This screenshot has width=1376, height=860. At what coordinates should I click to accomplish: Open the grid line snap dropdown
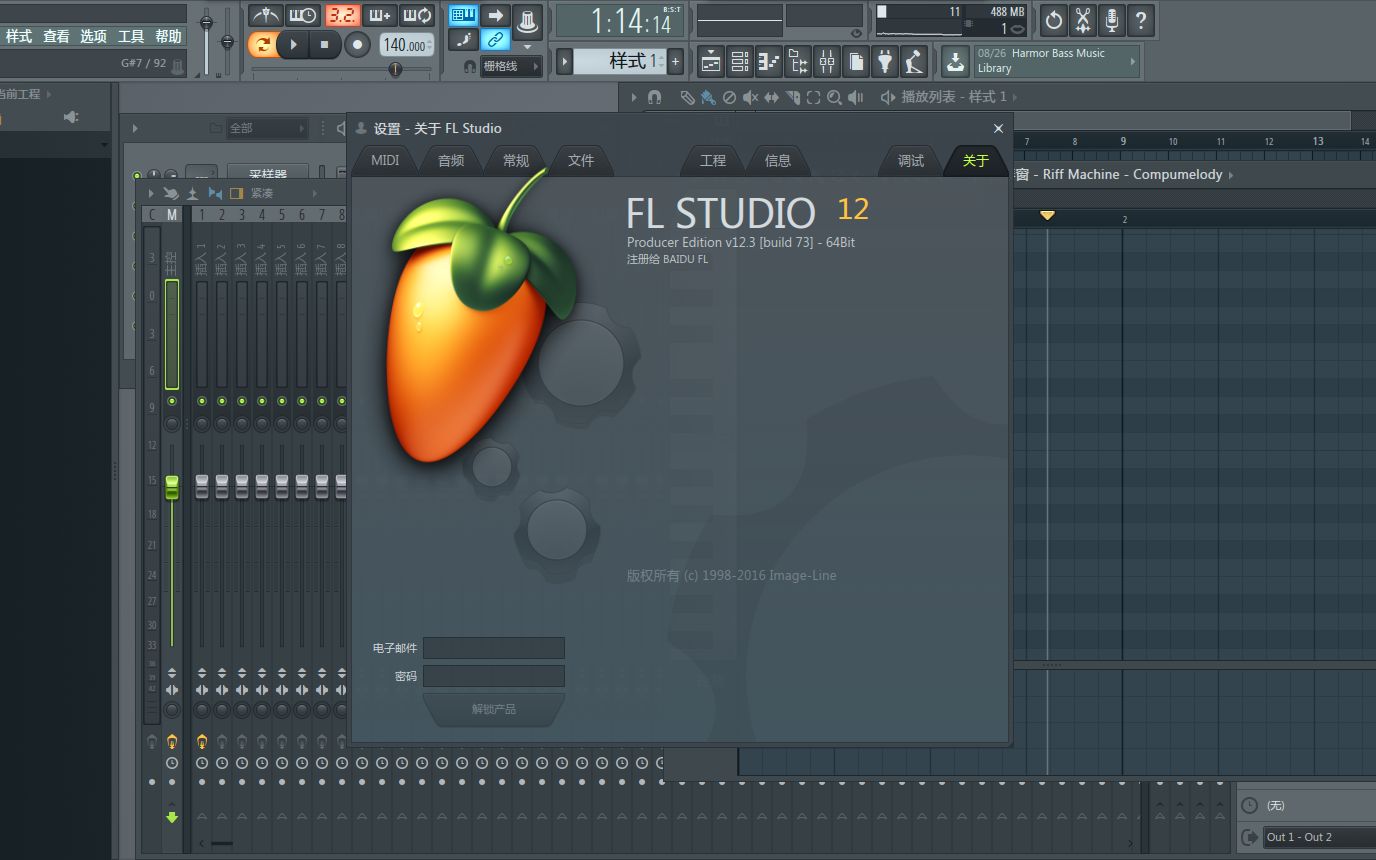point(511,66)
